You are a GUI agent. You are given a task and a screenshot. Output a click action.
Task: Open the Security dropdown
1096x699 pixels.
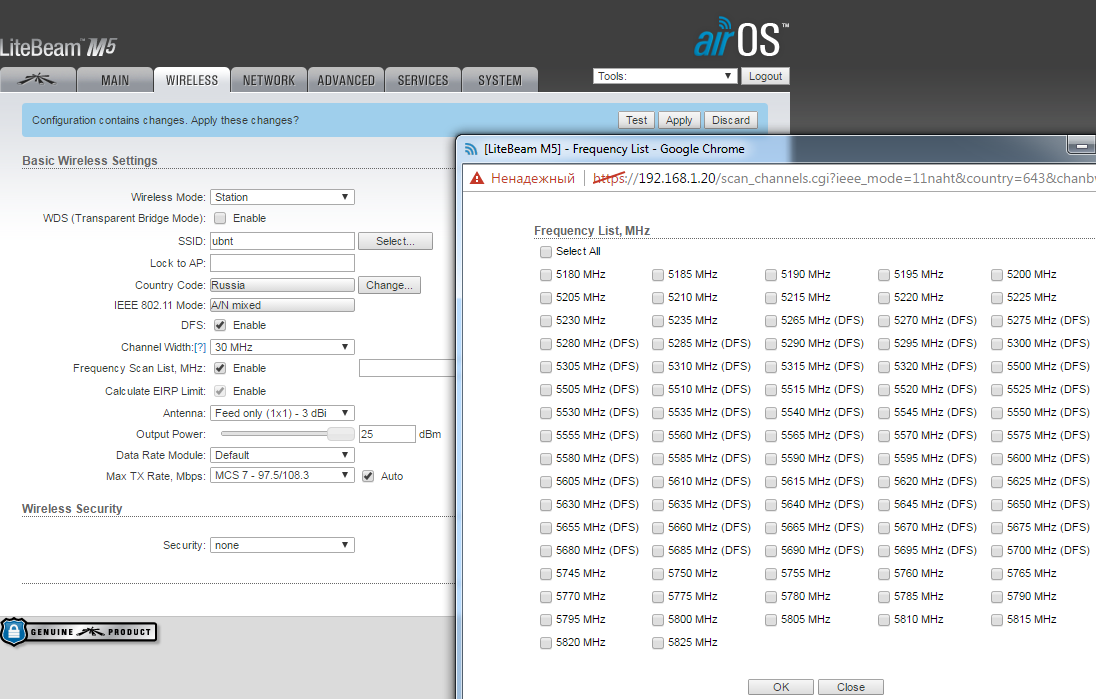coord(282,545)
